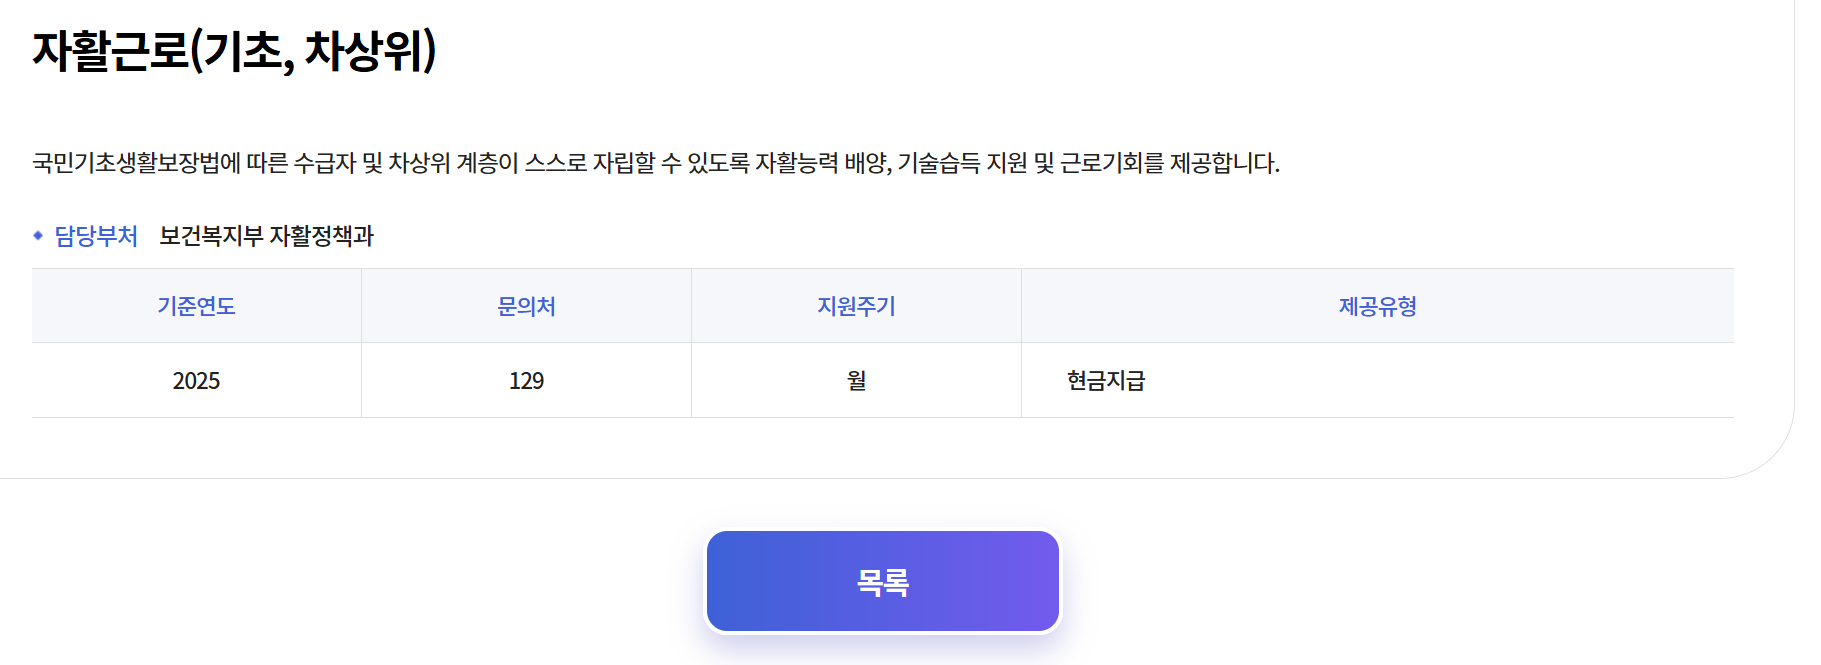Viewport: 1821px width, 665px height.
Task: Click the 담당부처 label
Action: click(x=96, y=236)
